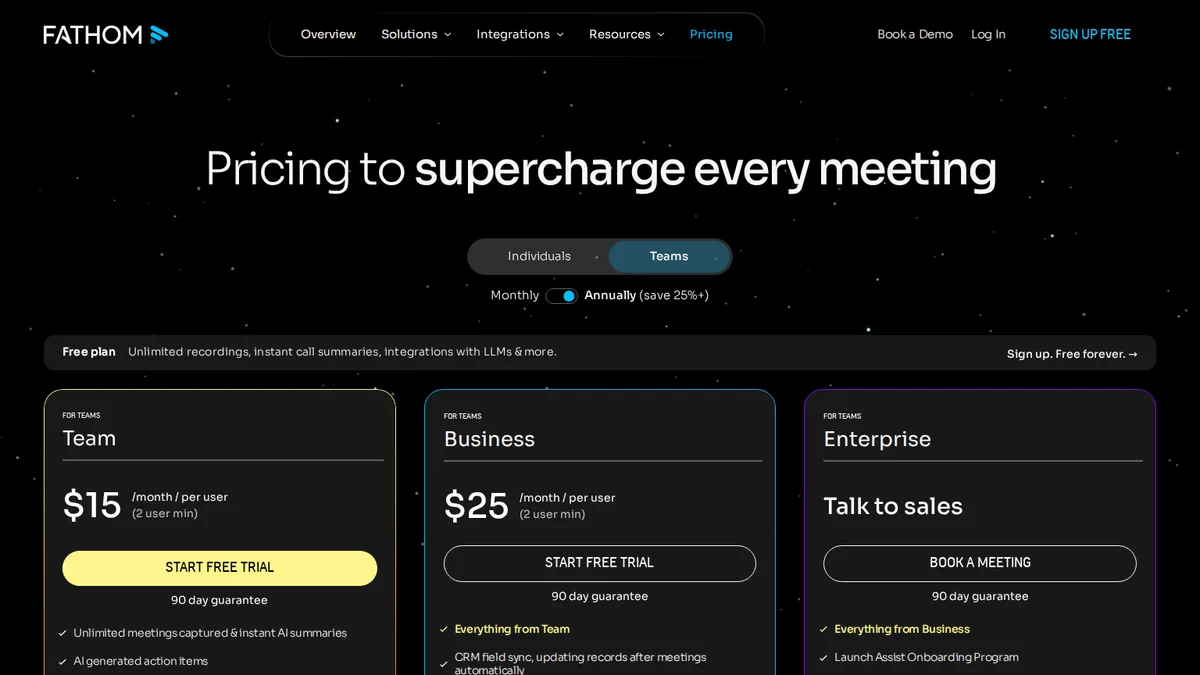Image resolution: width=1200 pixels, height=675 pixels.
Task: Click Book a Meeting for Enterprise
Action: click(980, 563)
